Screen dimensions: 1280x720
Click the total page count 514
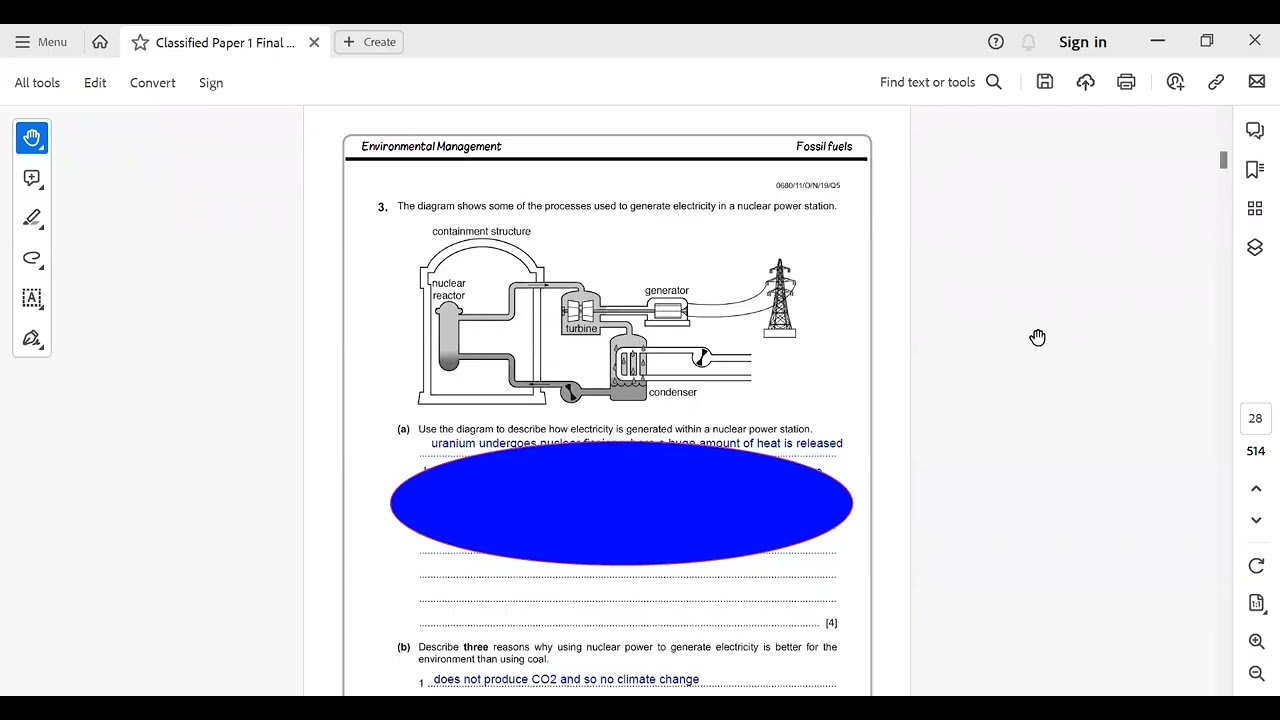pos(1255,451)
